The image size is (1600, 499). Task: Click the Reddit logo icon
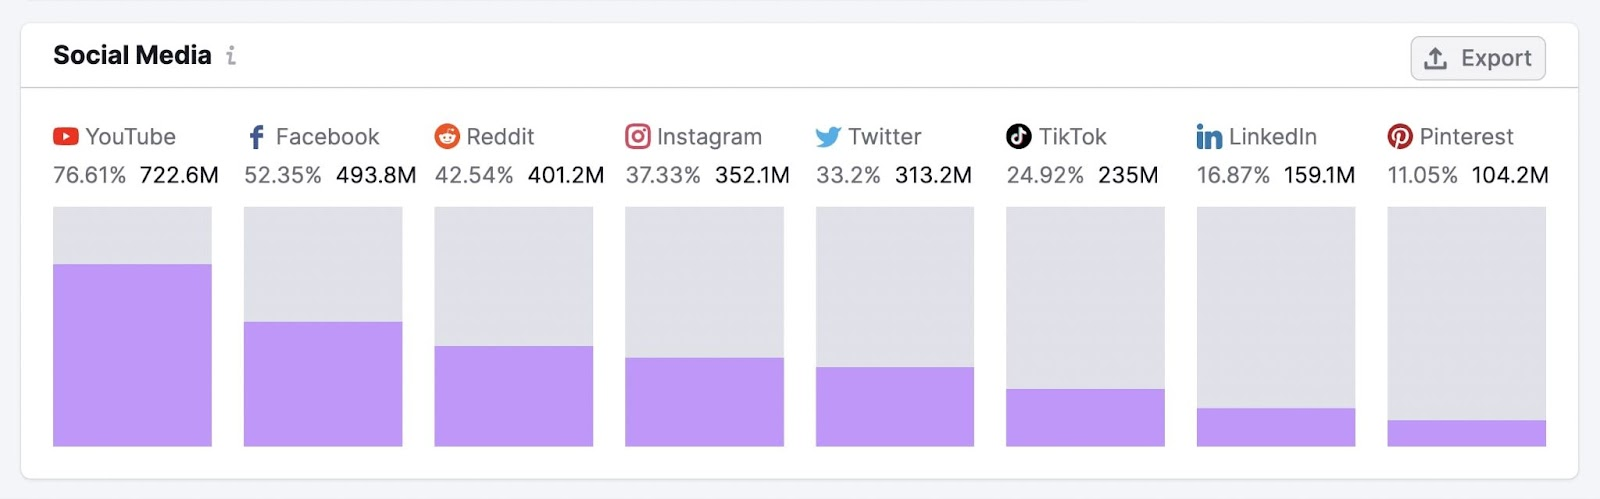point(447,137)
